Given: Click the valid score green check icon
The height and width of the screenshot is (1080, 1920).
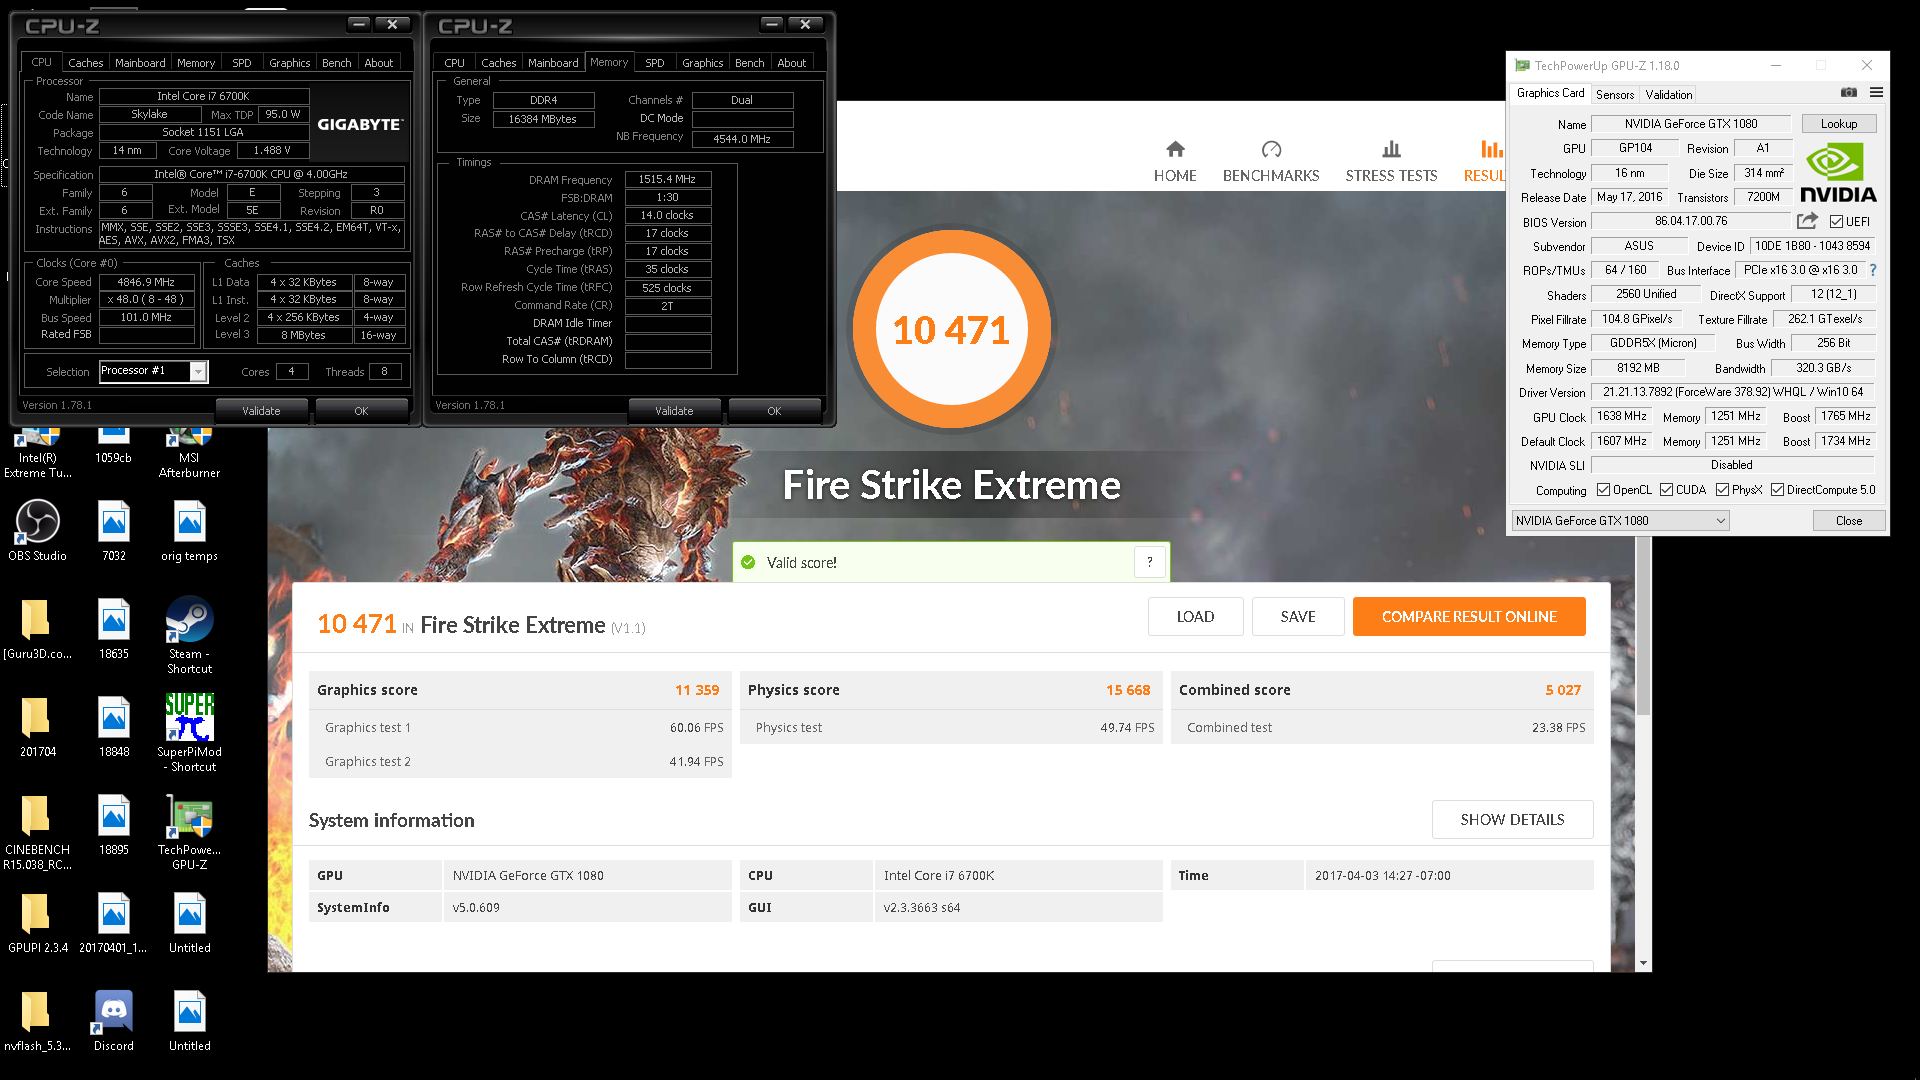Looking at the screenshot, I should tap(748, 562).
